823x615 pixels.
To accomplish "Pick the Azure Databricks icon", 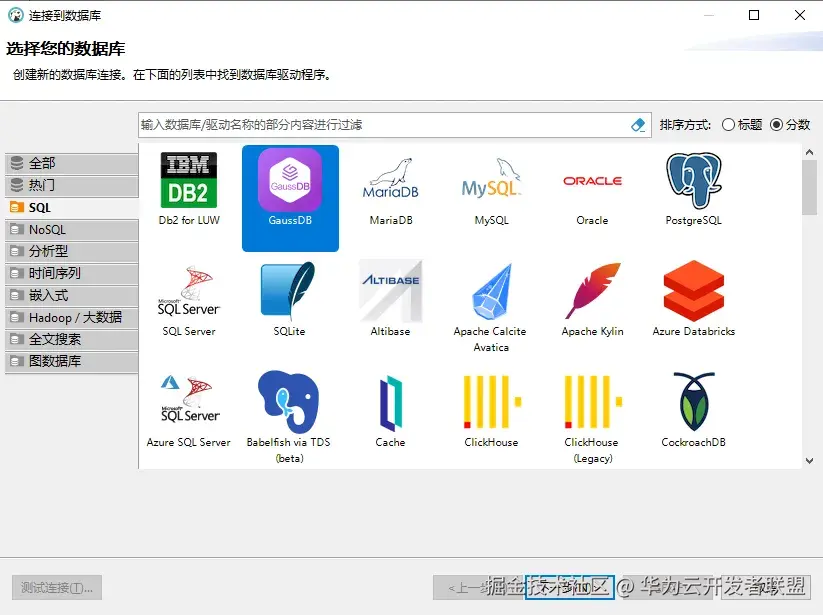I will coord(694,291).
